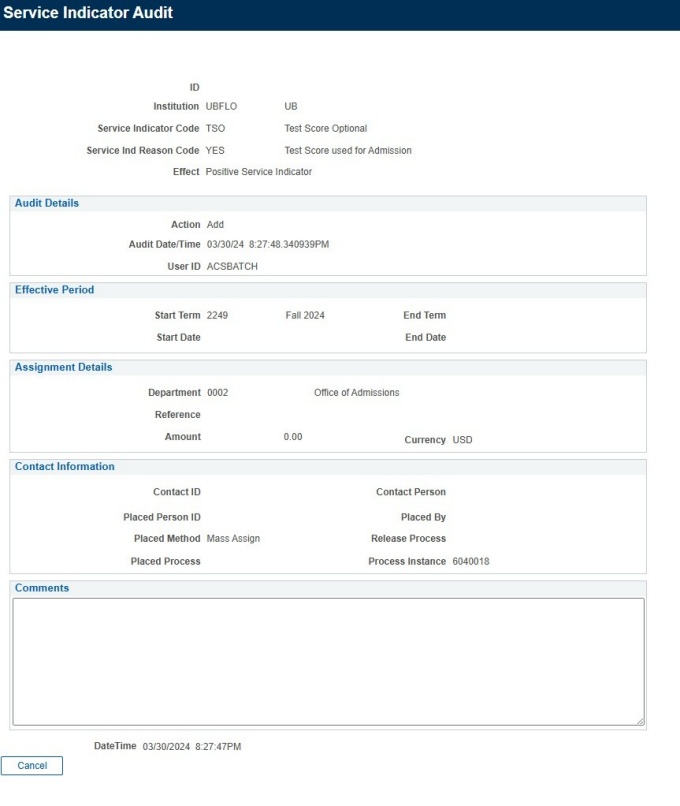
Task: Click the Start Term value 2249
Action: tap(217, 316)
